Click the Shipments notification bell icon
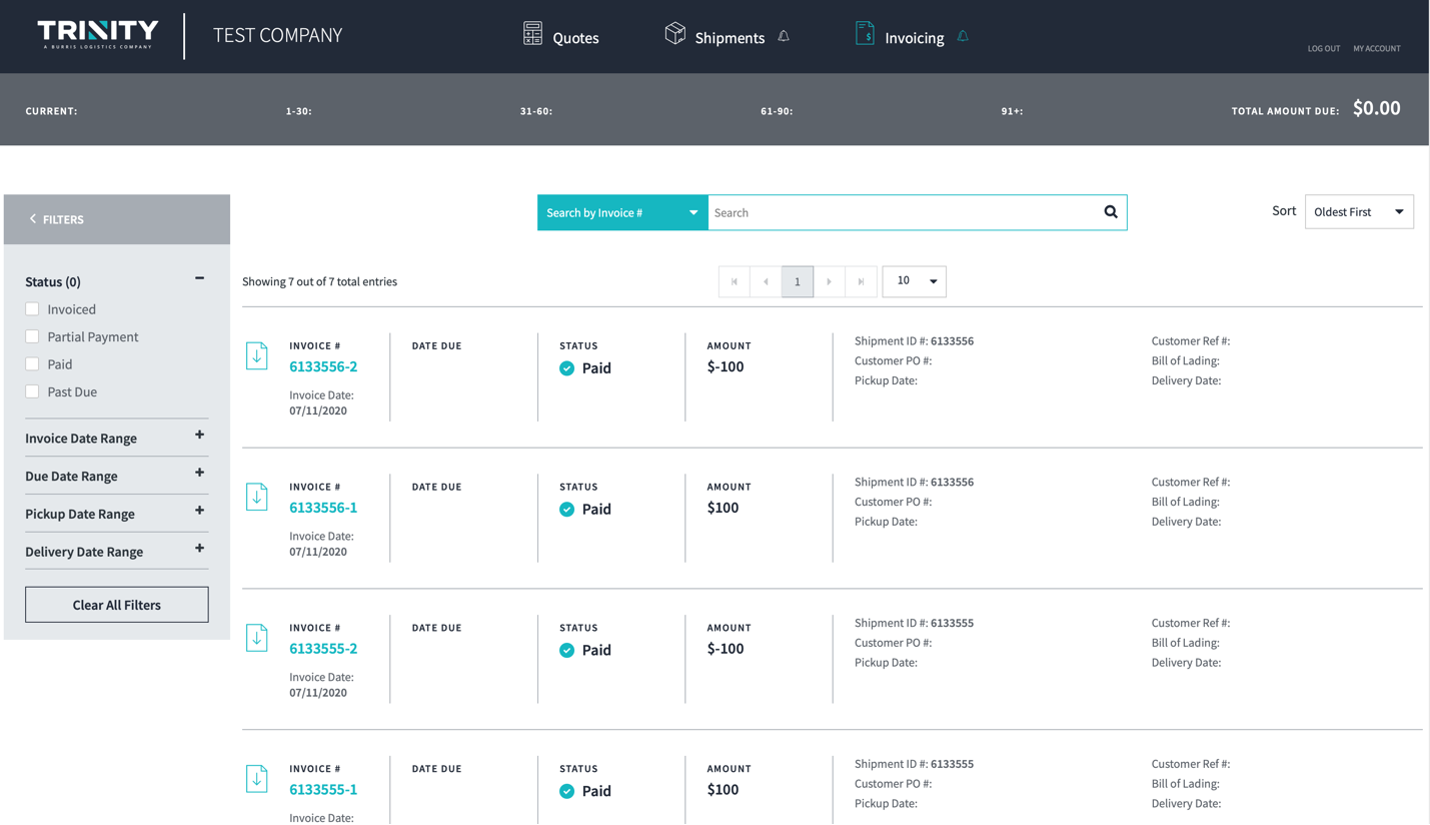Image resolution: width=1430 pixels, height=825 pixels. click(x=784, y=37)
